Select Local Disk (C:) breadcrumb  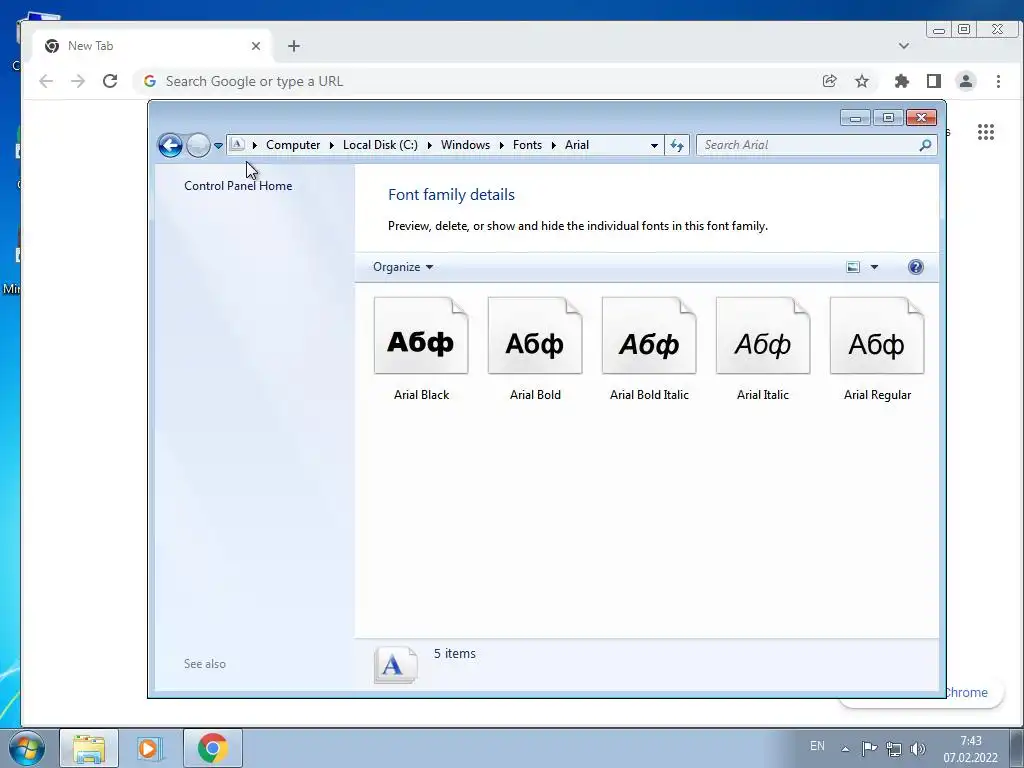click(x=380, y=145)
